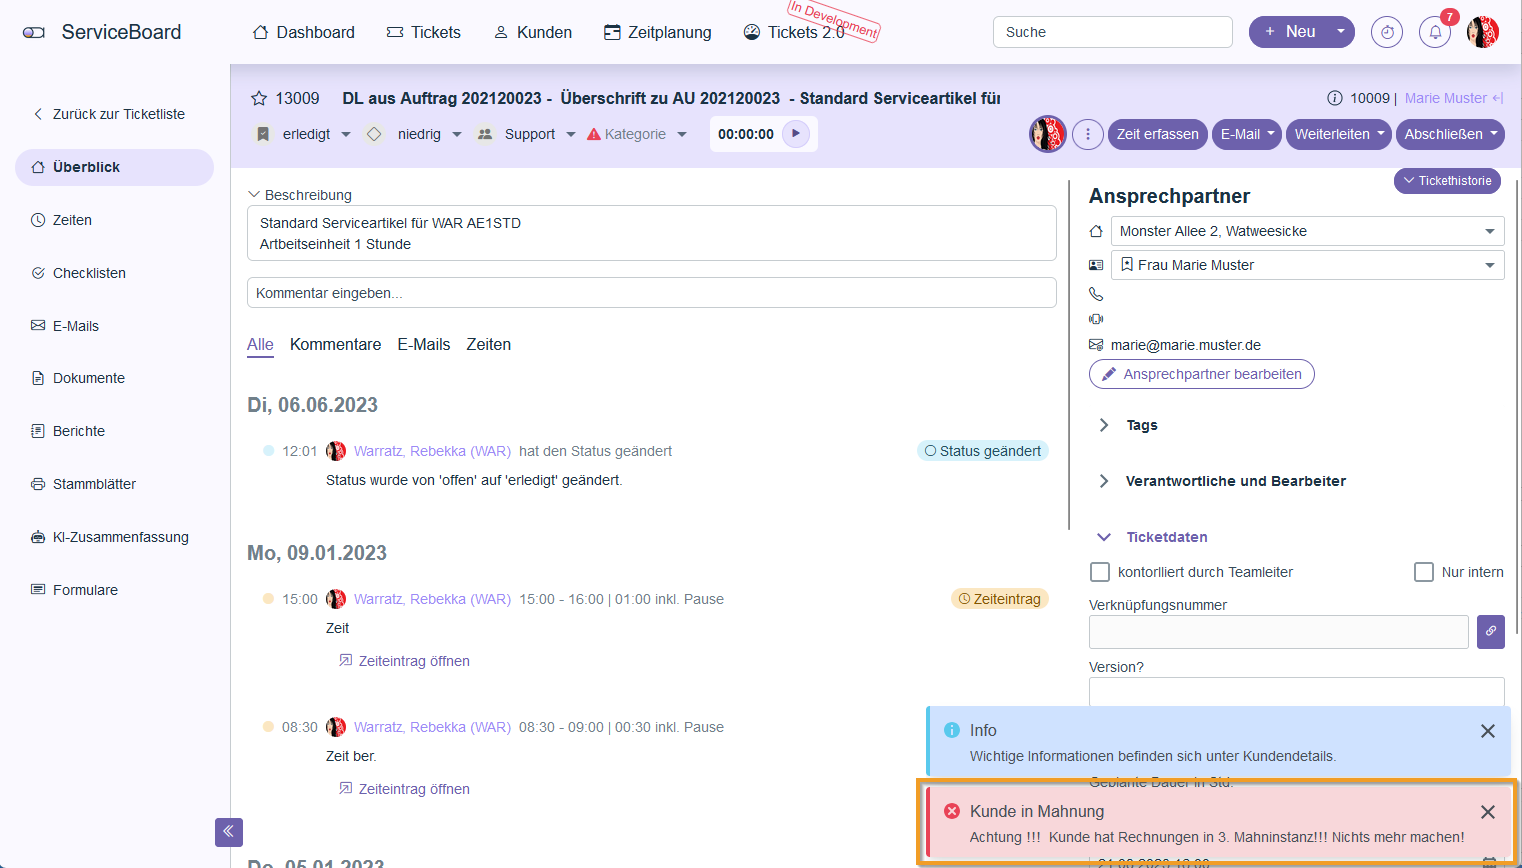Open first Zeiteintrag öffnen link

(x=413, y=661)
